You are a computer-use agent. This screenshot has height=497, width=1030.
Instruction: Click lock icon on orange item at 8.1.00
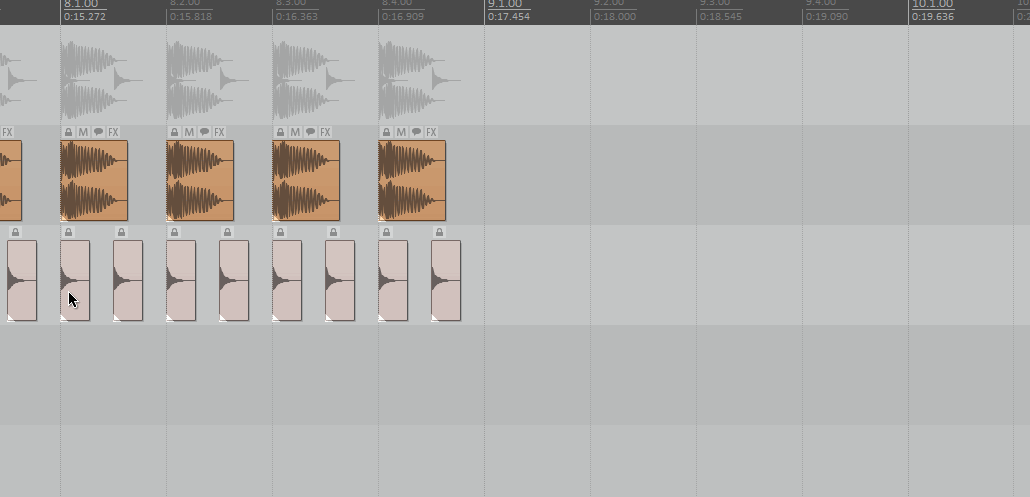[68, 133]
